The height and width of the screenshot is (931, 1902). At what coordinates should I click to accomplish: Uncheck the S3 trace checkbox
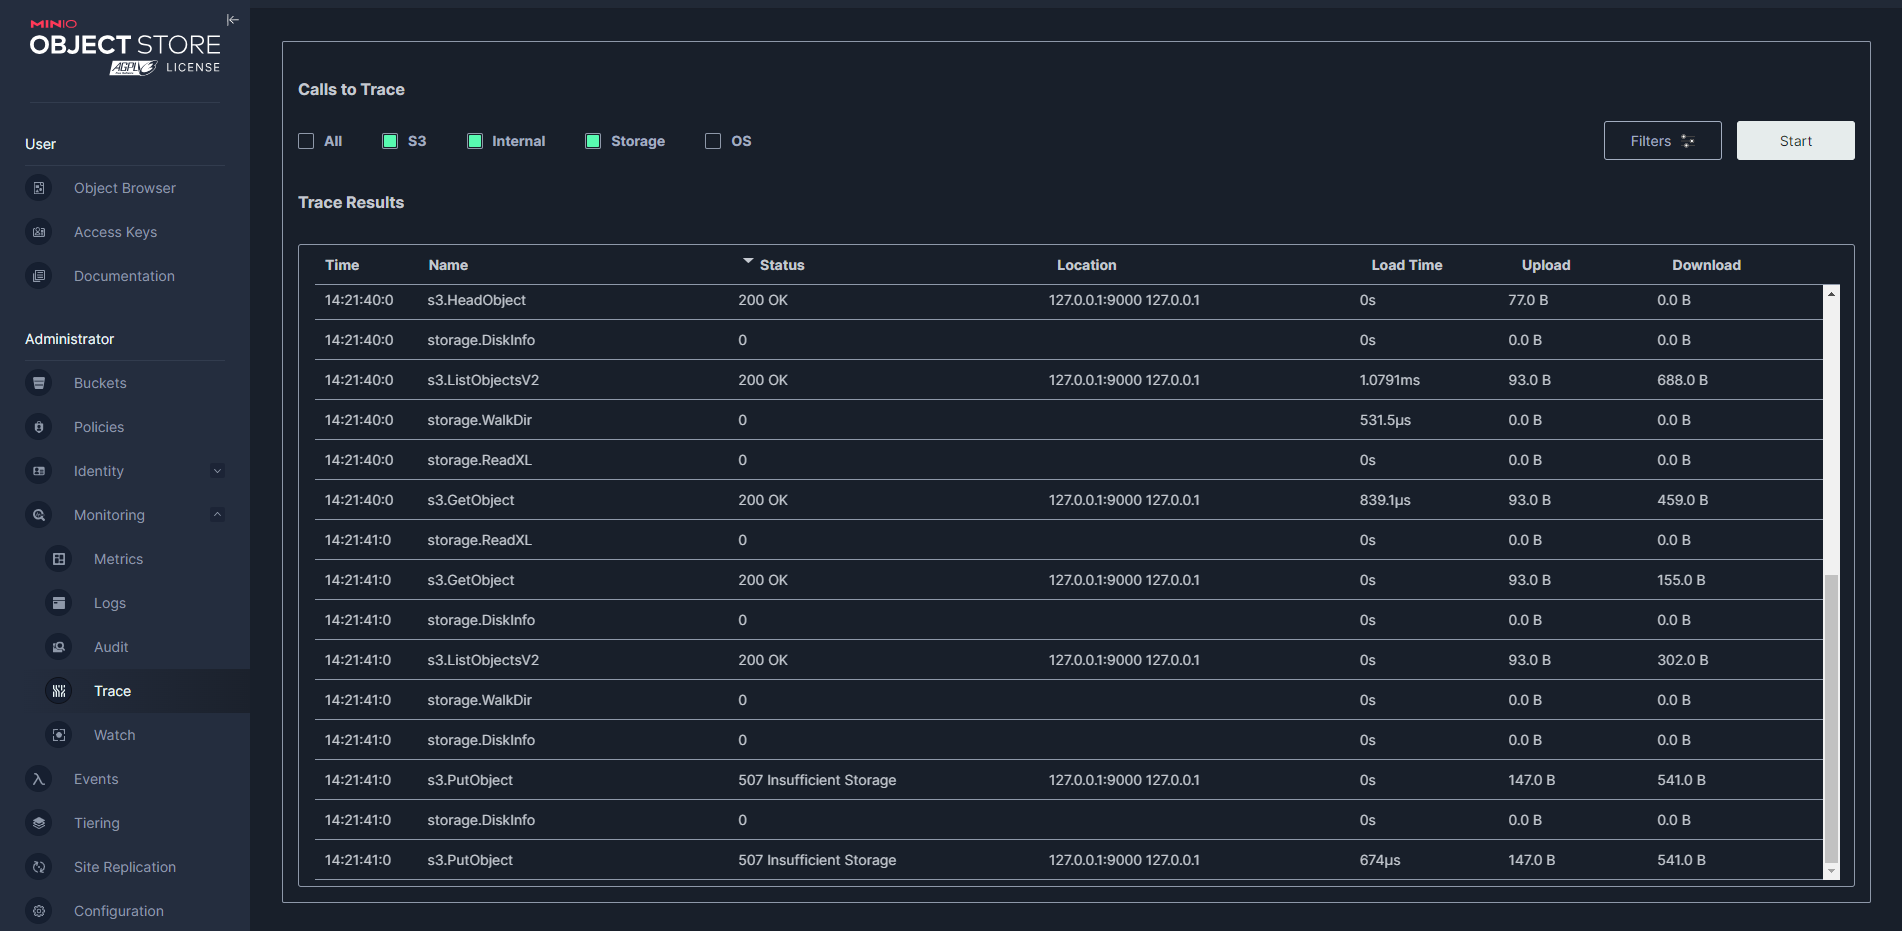[390, 141]
